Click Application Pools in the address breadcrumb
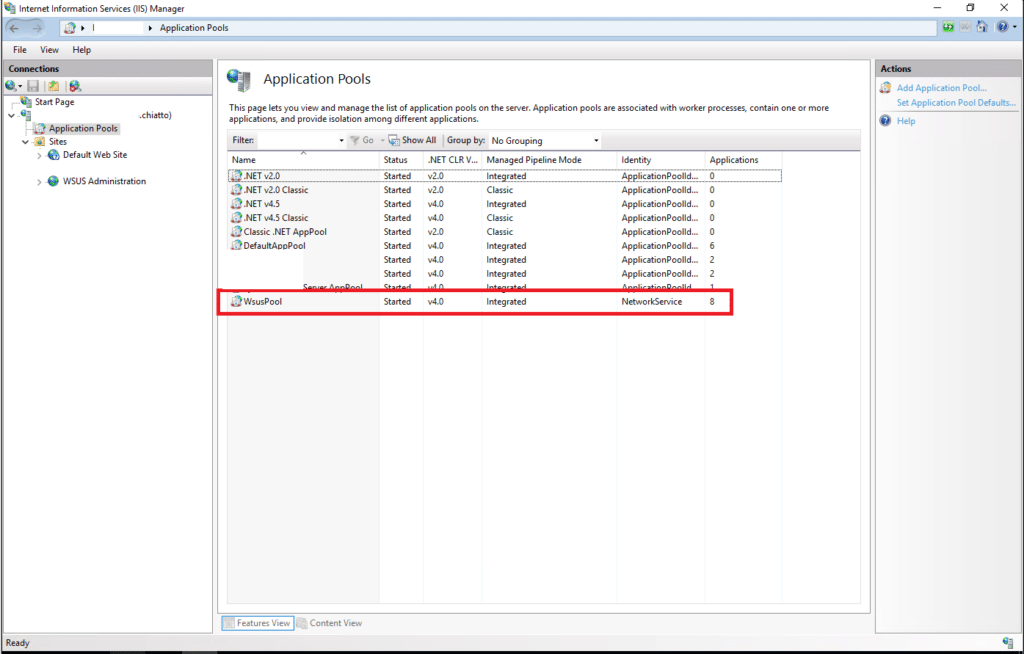Screen dimensions: 1024x654 tap(194, 28)
